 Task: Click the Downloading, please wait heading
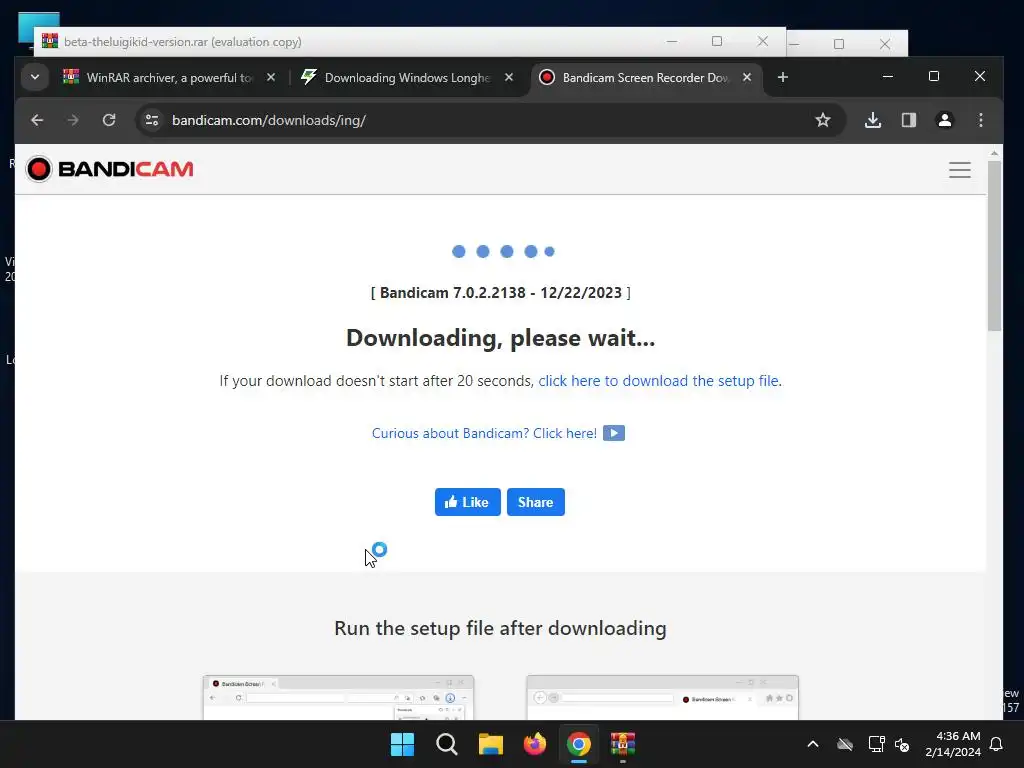(500, 338)
